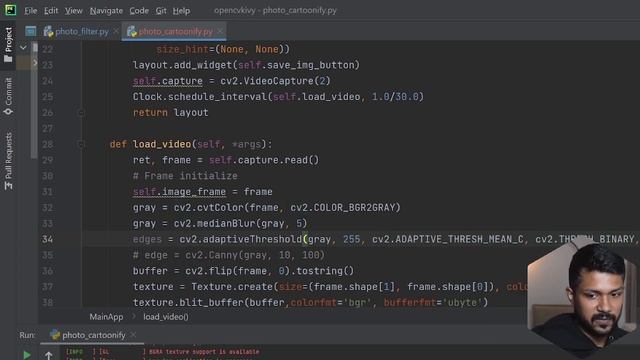Click the 'return layout' code line
Image resolution: width=640 pixels, height=360 pixels.
click(170, 113)
